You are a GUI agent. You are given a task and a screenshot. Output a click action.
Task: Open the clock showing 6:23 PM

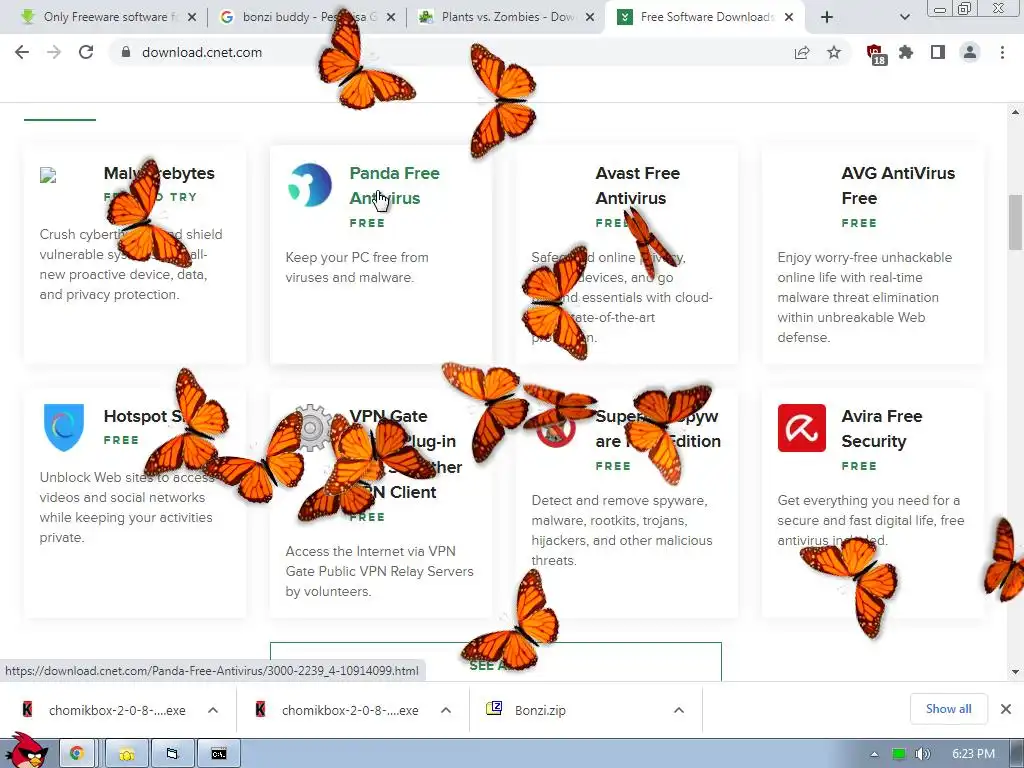click(973, 754)
